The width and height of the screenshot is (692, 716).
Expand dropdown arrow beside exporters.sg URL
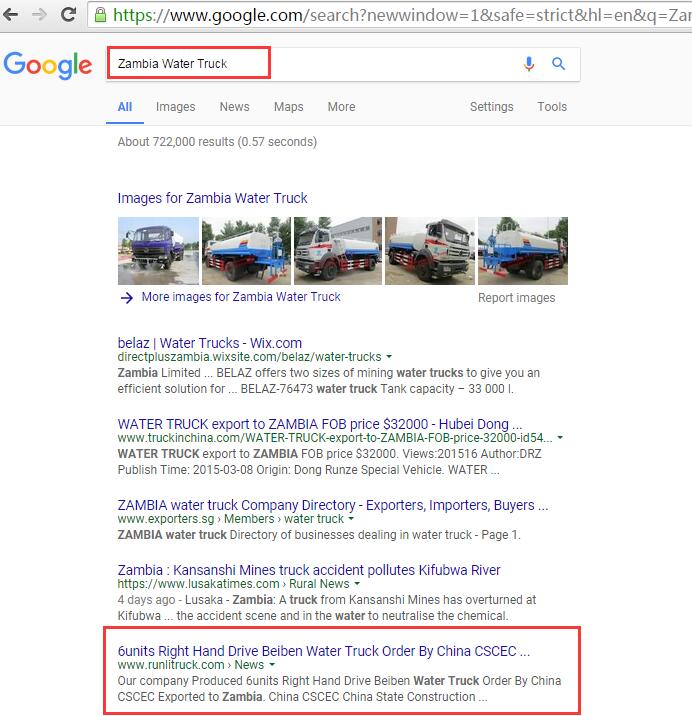pos(351,519)
